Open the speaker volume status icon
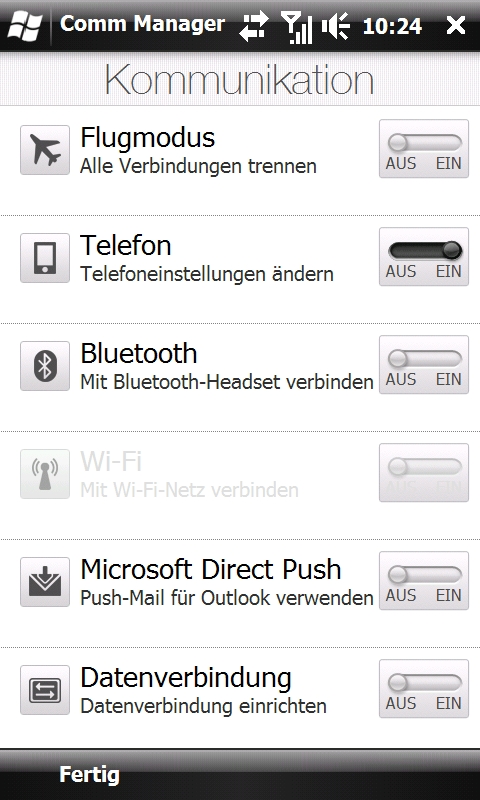The width and height of the screenshot is (480, 800). pyautogui.click(x=335, y=26)
